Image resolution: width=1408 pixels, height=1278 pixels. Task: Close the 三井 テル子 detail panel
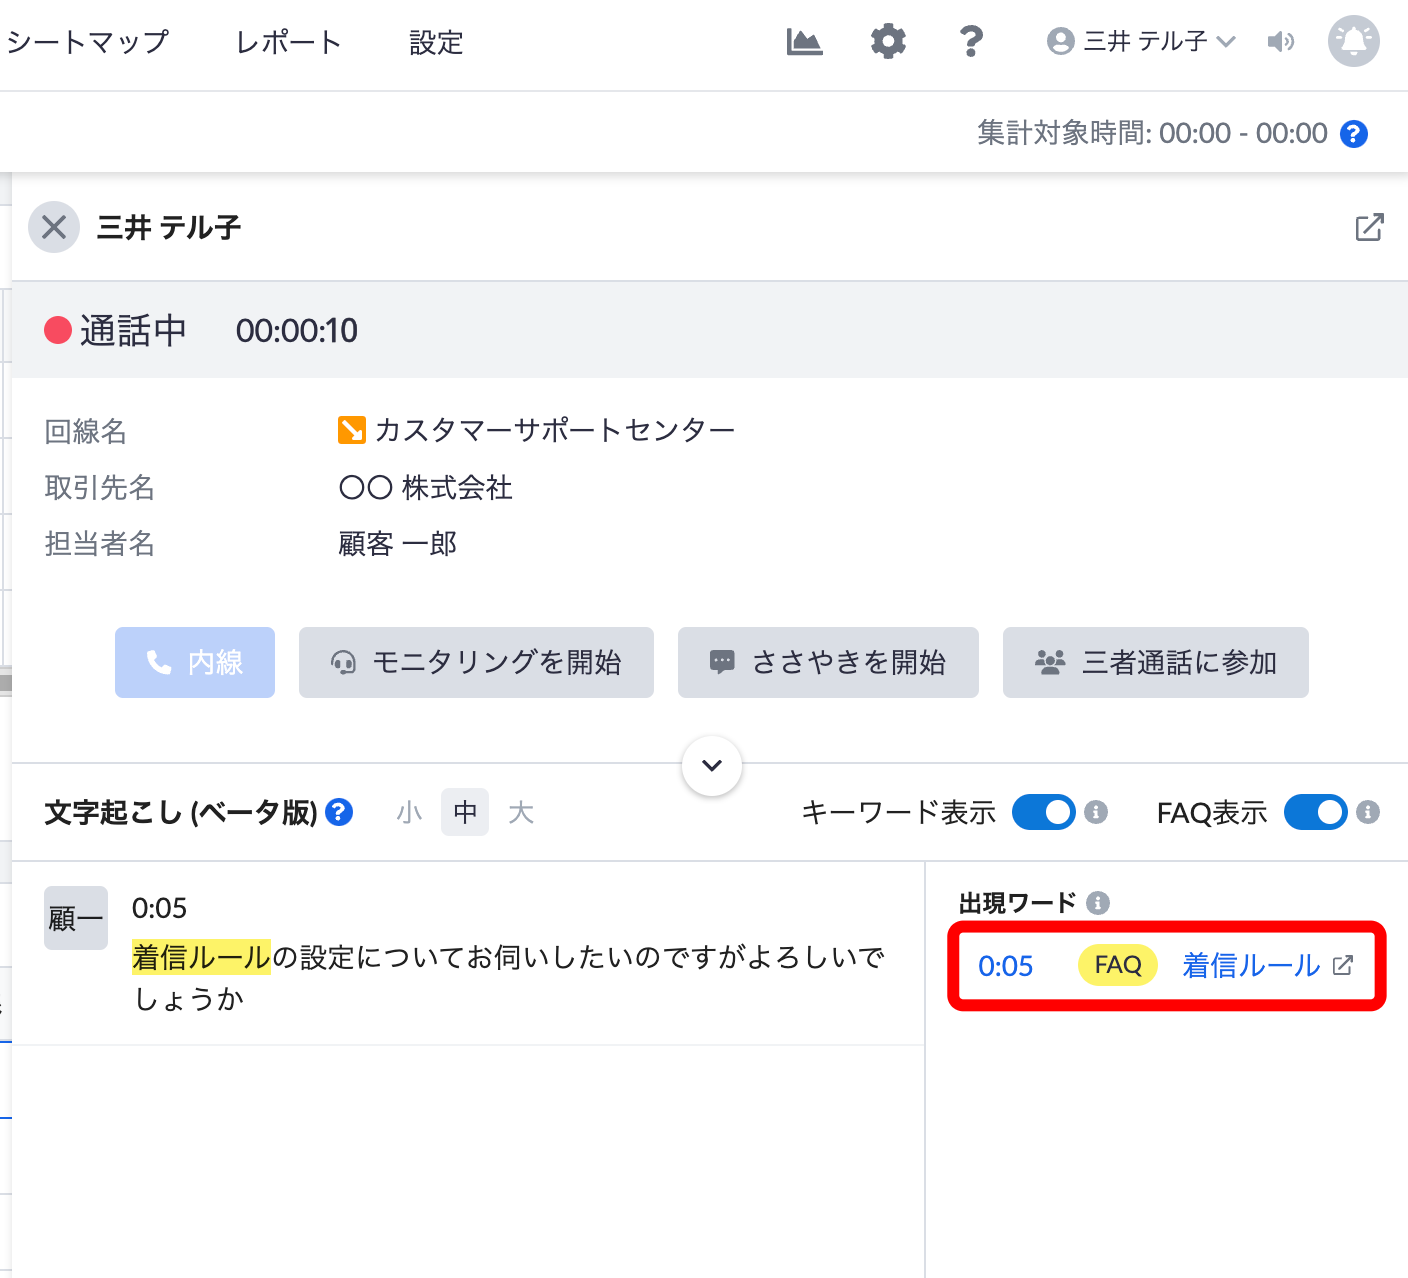(54, 227)
